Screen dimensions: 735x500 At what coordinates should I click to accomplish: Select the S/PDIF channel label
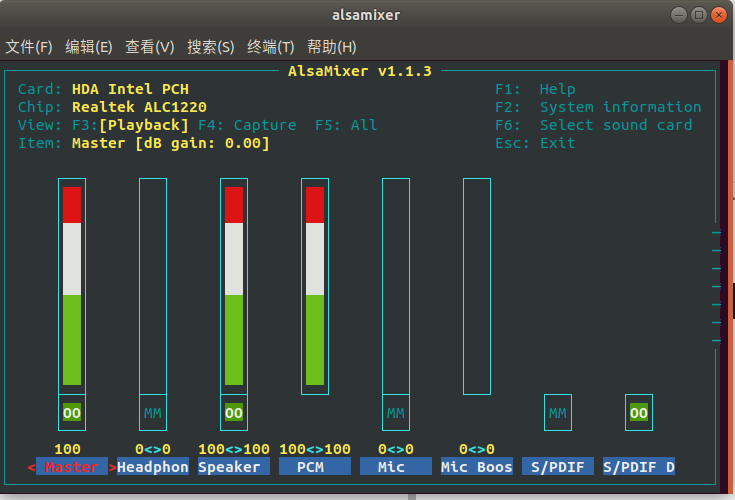coord(558,467)
